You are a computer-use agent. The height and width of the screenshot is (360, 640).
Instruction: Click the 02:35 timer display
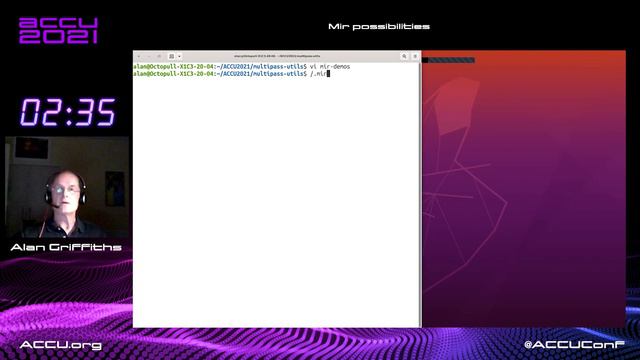click(x=68, y=112)
